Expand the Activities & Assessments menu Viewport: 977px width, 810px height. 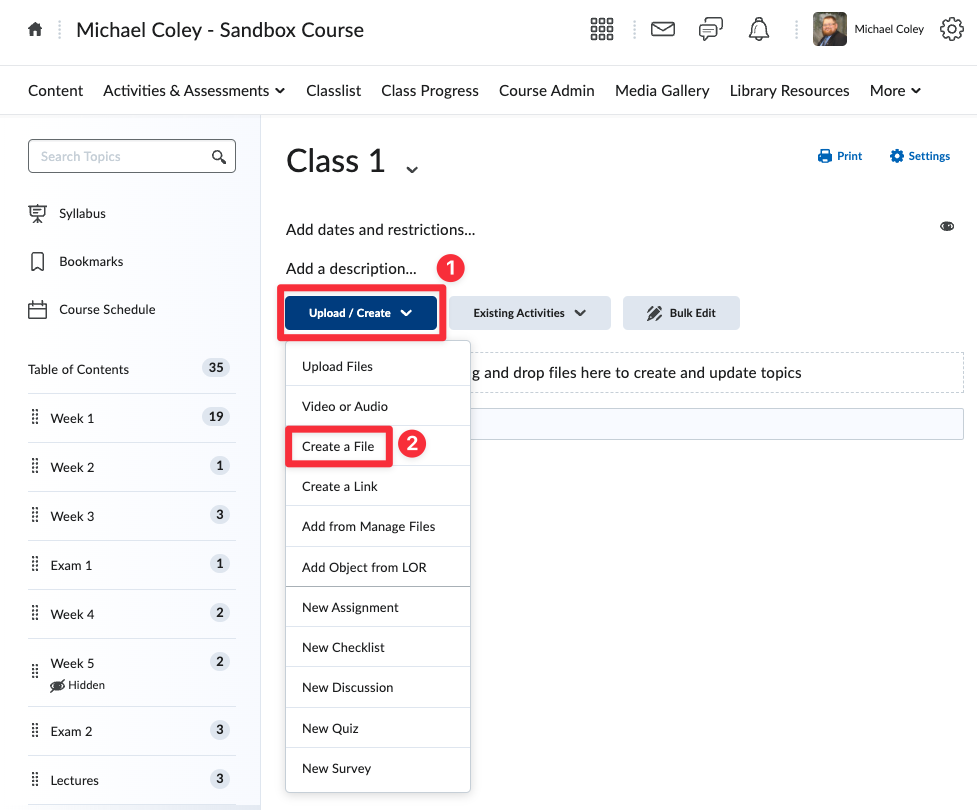click(194, 91)
